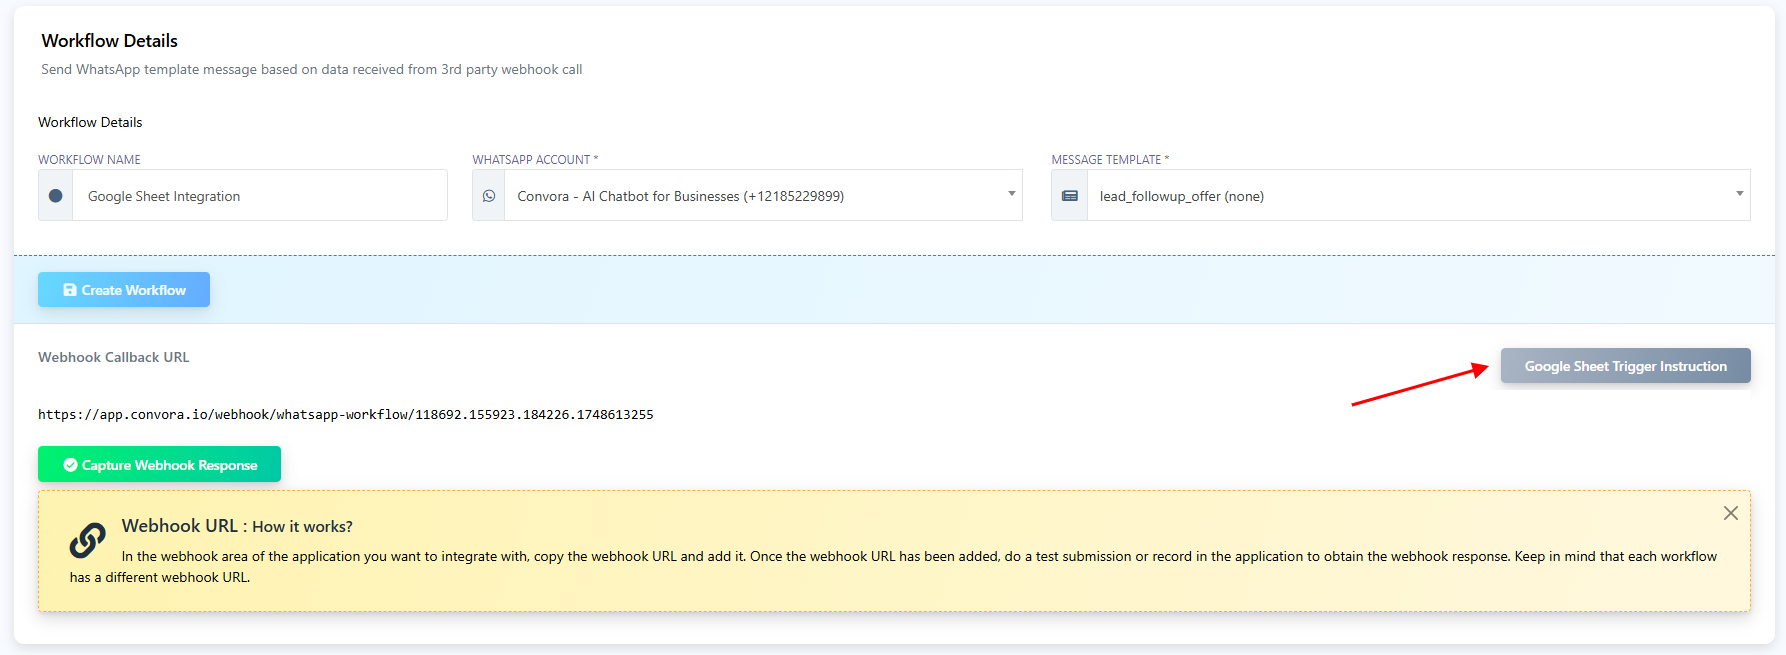The width and height of the screenshot is (1786, 655).
Task: Open the WhatsApp Account dropdown
Action: (763, 196)
